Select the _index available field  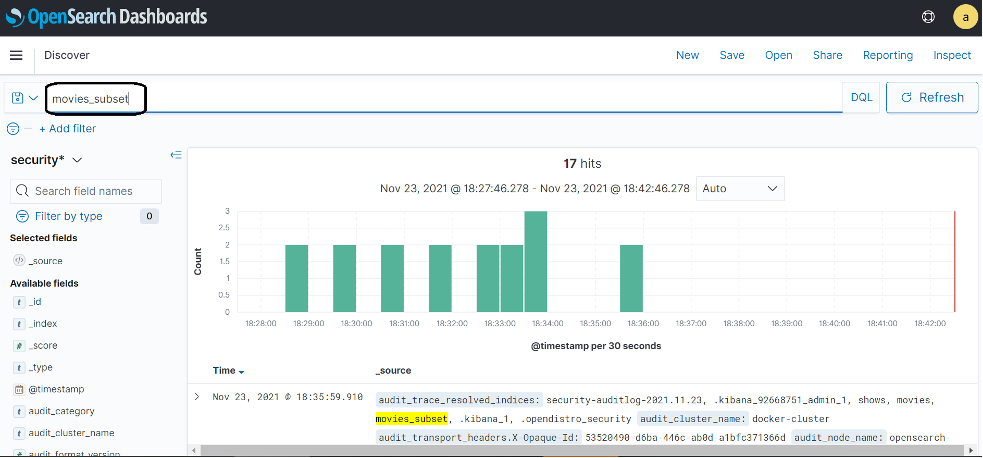click(43, 324)
